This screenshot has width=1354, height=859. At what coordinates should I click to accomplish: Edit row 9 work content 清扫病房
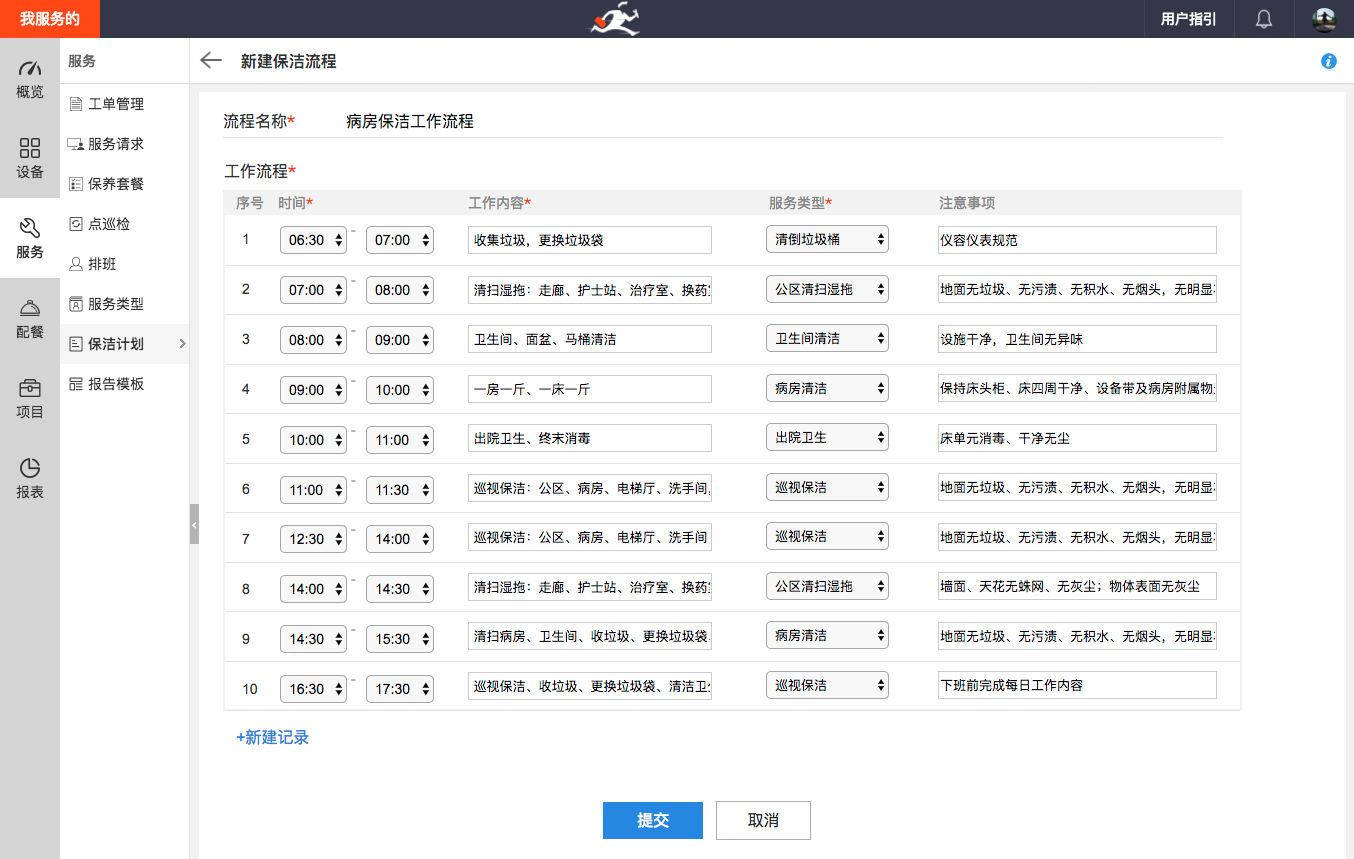tap(590, 636)
